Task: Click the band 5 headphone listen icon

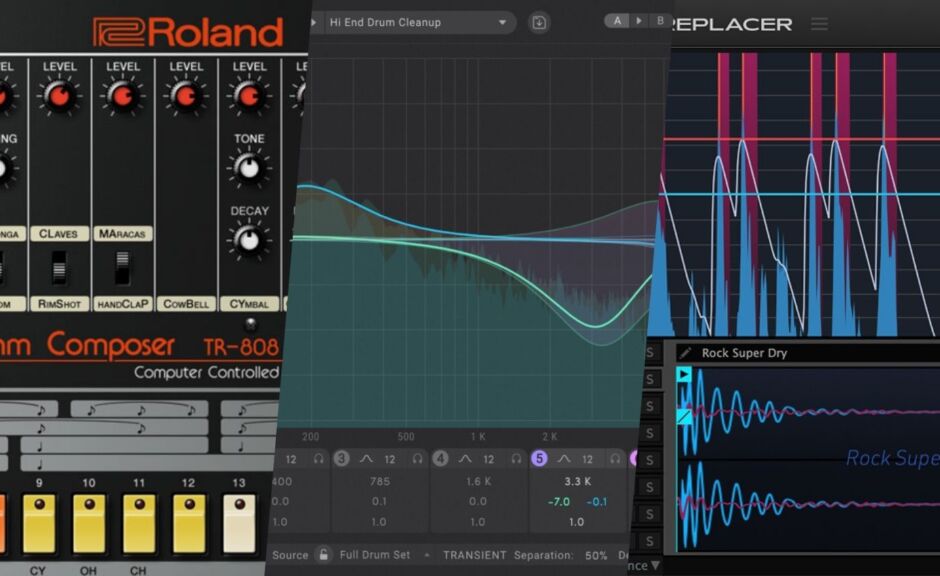Action: pyautogui.click(x=615, y=459)
